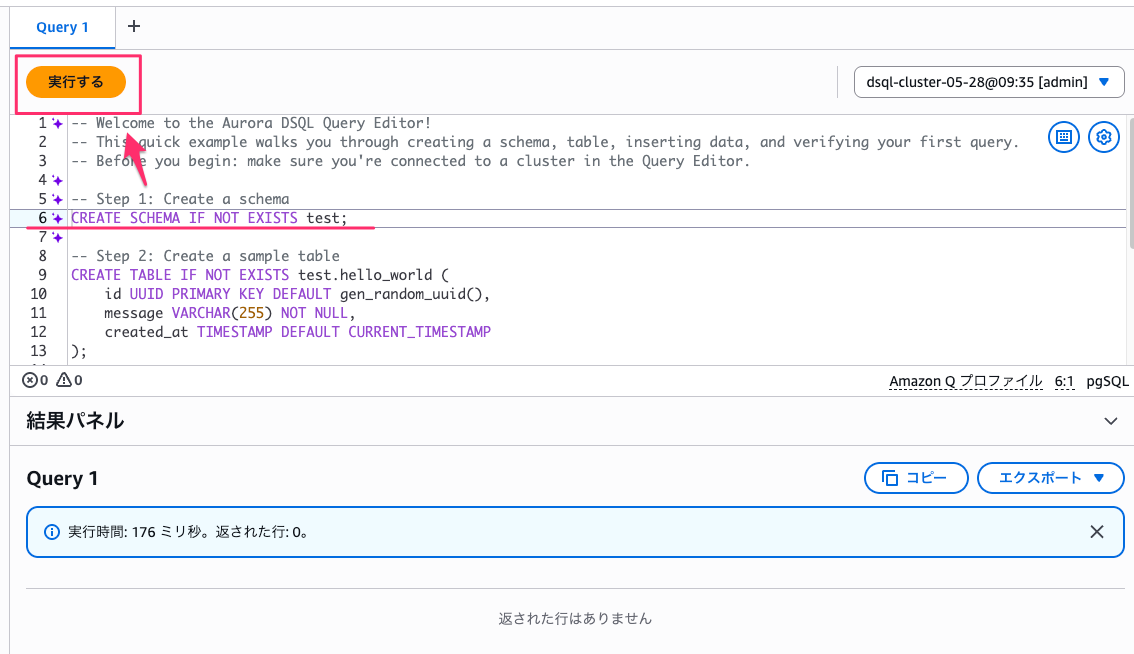Open a new query tab with the plus icon
Image resolution: width=1134 pixels, height=654 pixels.
133,27
